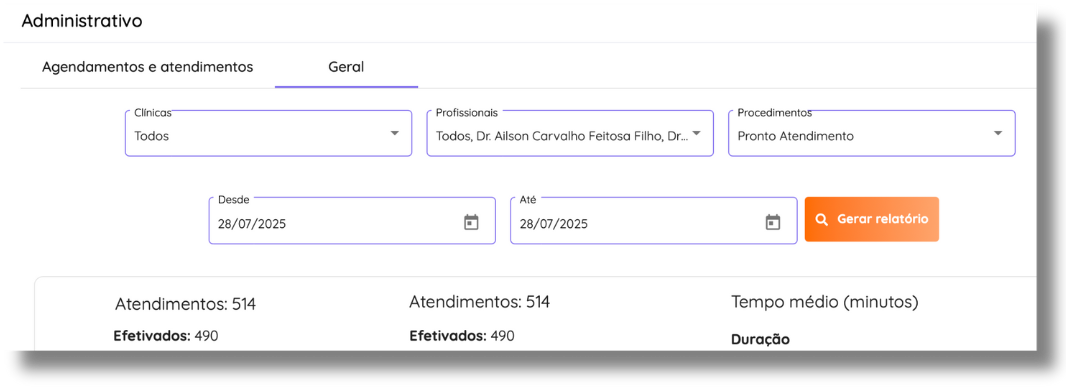Screen dimensions: 1066x392
Task: Expand the Clínicas dropdown arrow
Action: (394, 133)
